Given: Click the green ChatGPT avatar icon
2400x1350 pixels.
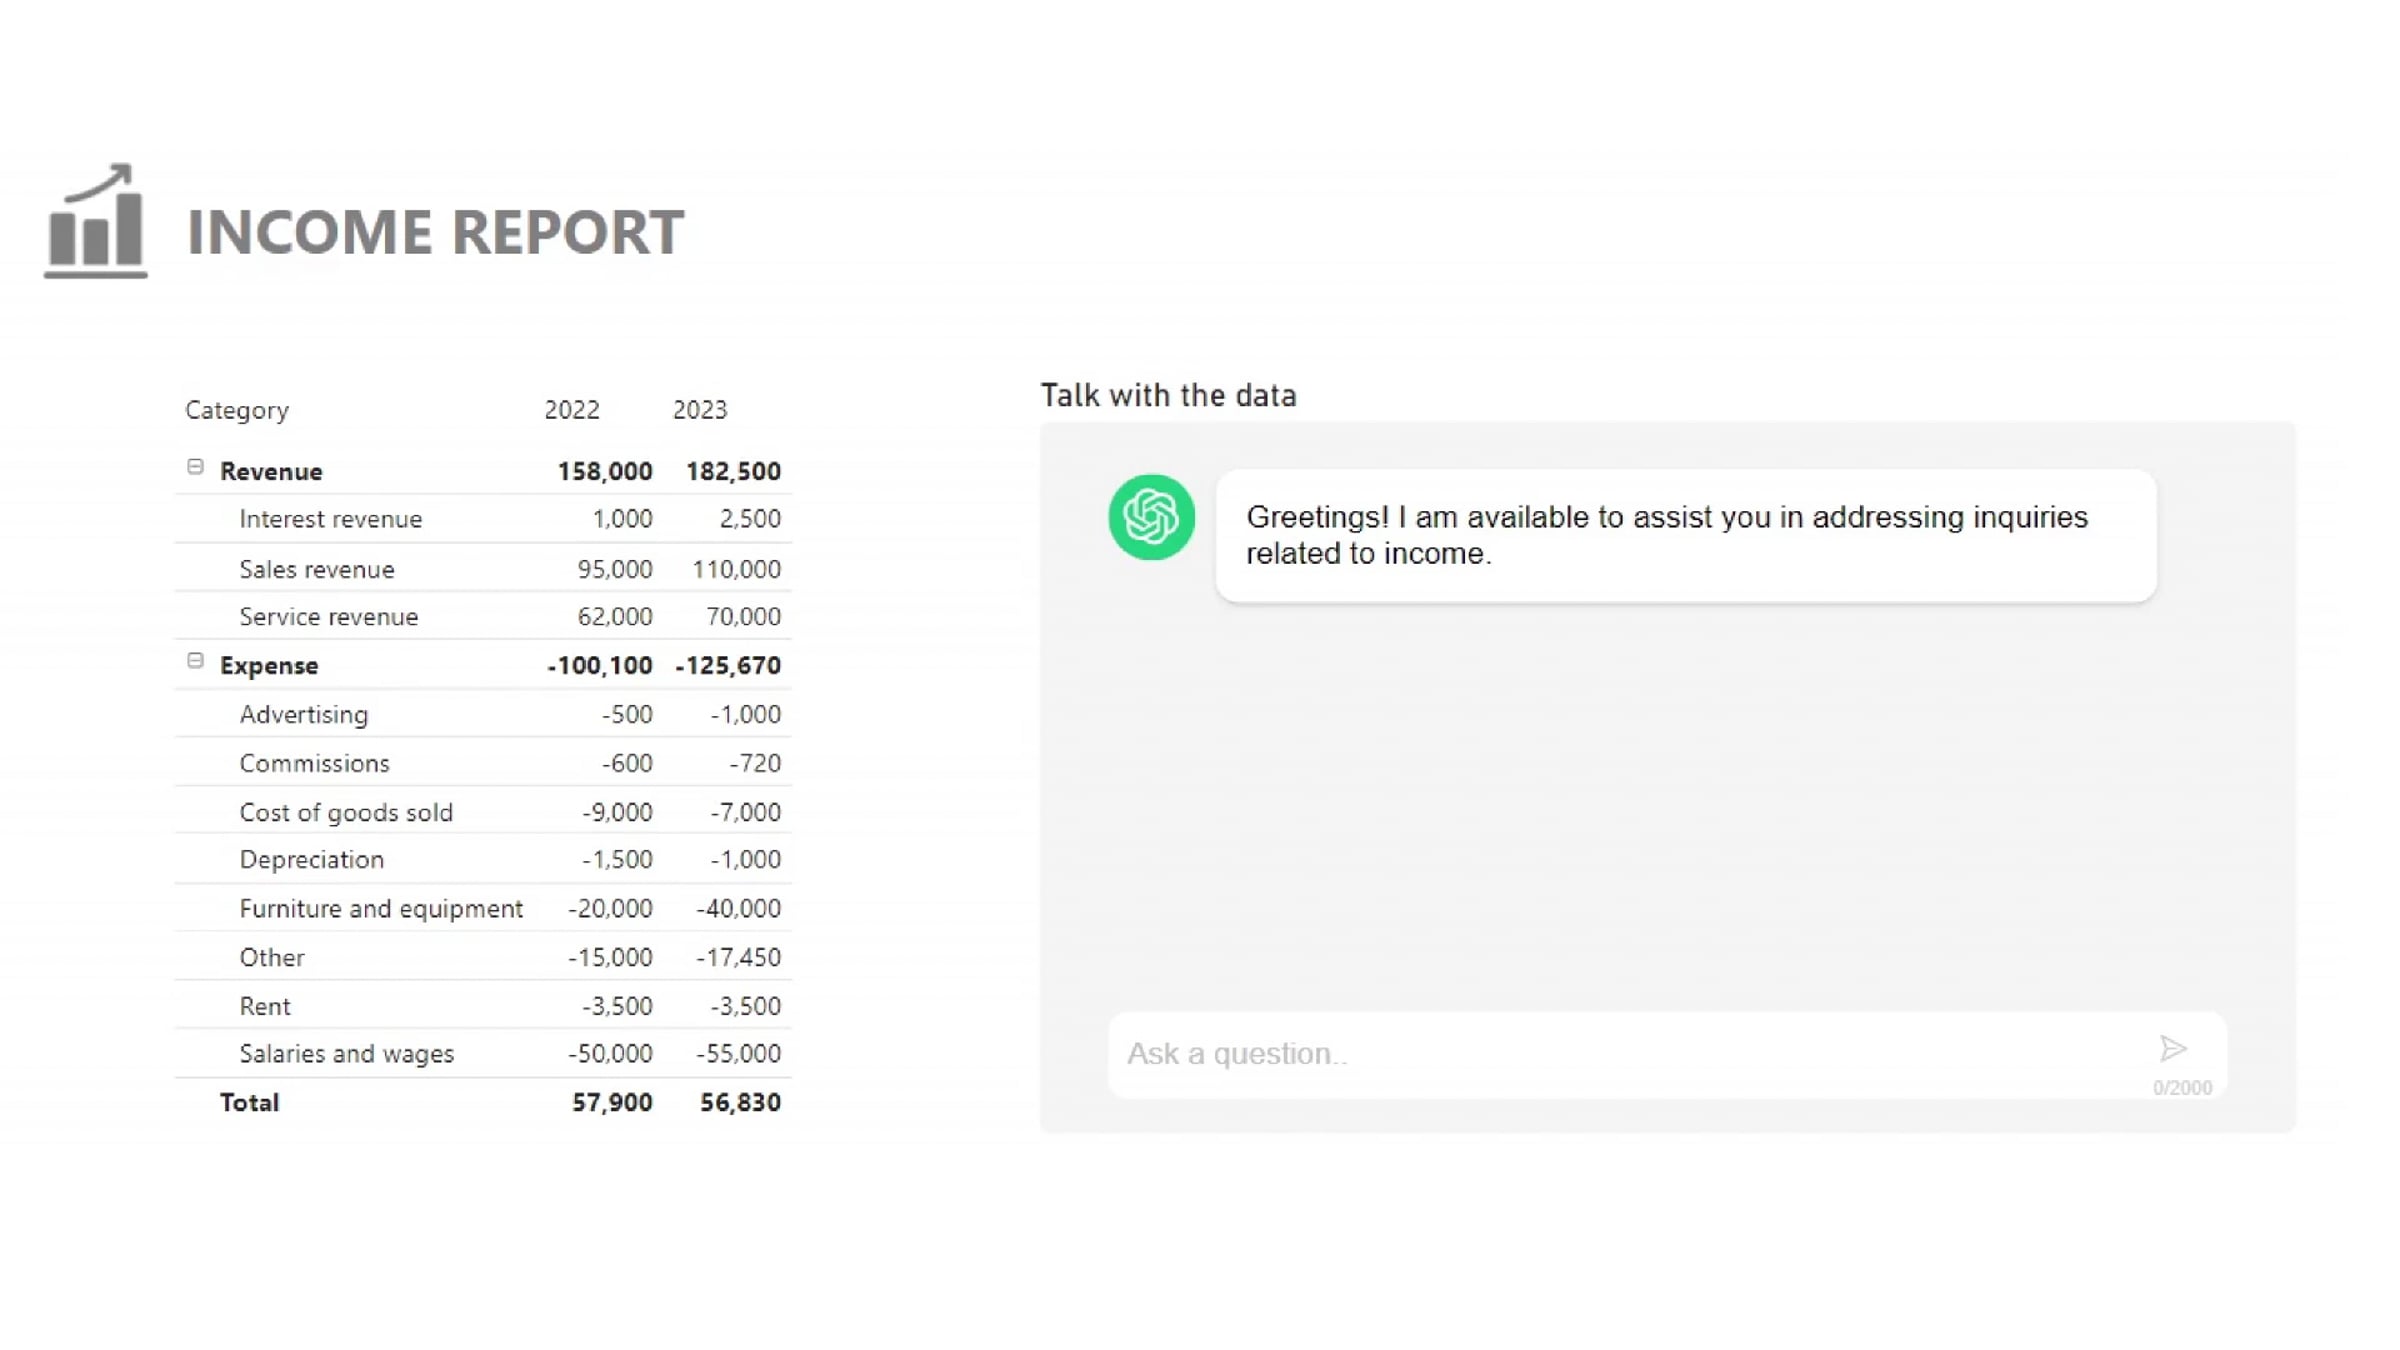Looking at the screenshot, I should [x=1151, y=517].
